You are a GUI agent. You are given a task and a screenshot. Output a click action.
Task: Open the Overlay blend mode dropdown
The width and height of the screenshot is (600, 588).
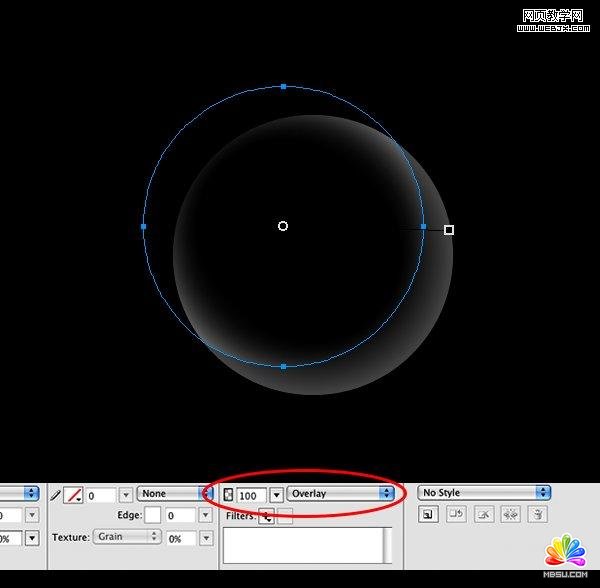click(340, 494)
